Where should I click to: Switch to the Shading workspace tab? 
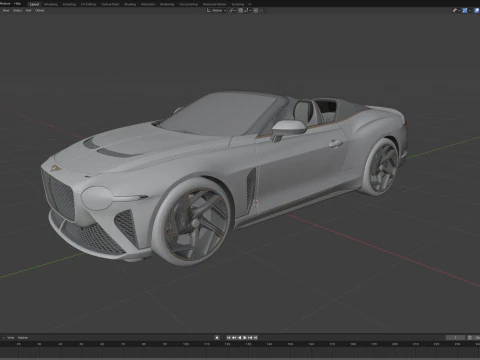click(x=130, y=4)
